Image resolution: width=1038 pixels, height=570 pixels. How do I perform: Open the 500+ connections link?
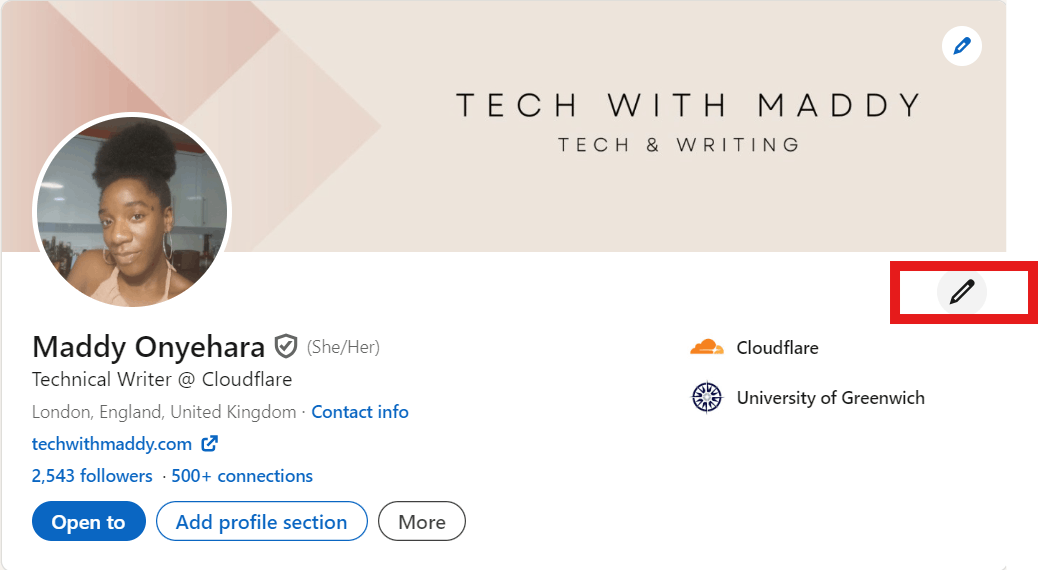(x=242, y=475)
